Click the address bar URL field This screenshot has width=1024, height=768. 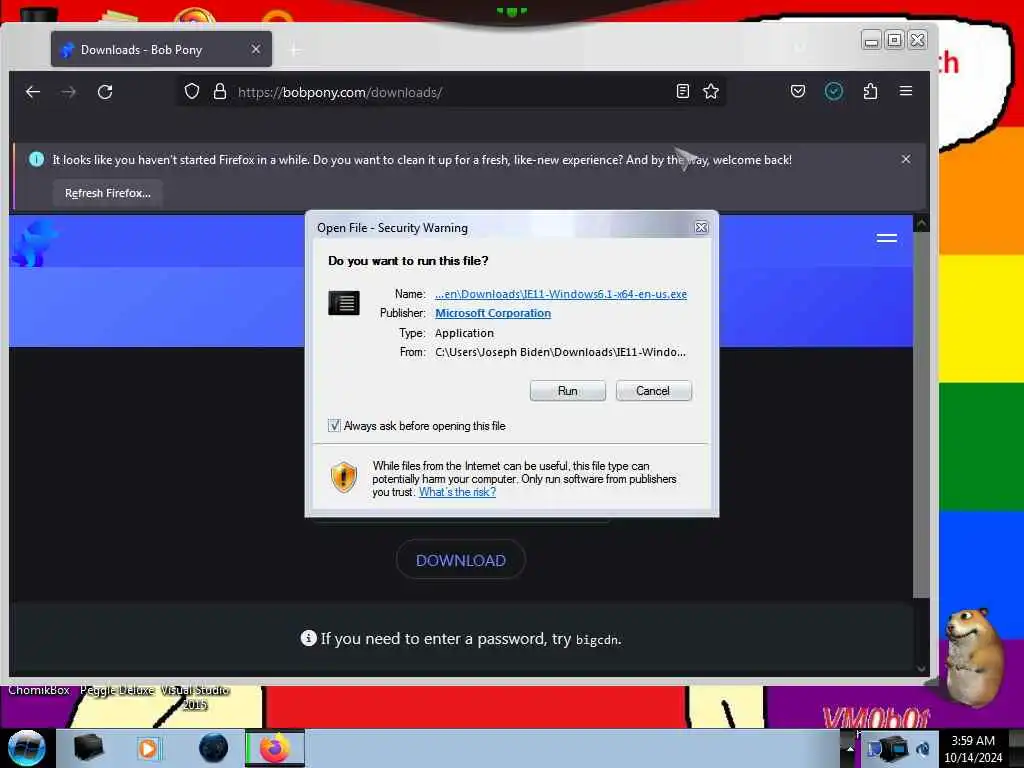tap(451, 92)
